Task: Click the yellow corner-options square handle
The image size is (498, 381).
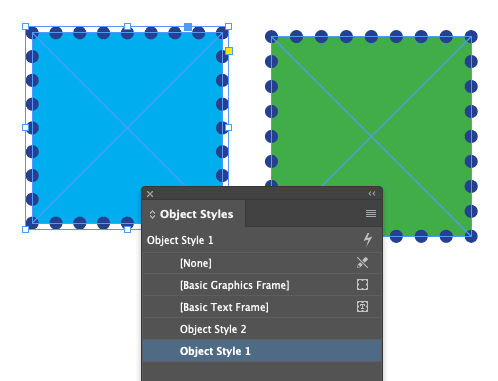Action: point(229,51)
